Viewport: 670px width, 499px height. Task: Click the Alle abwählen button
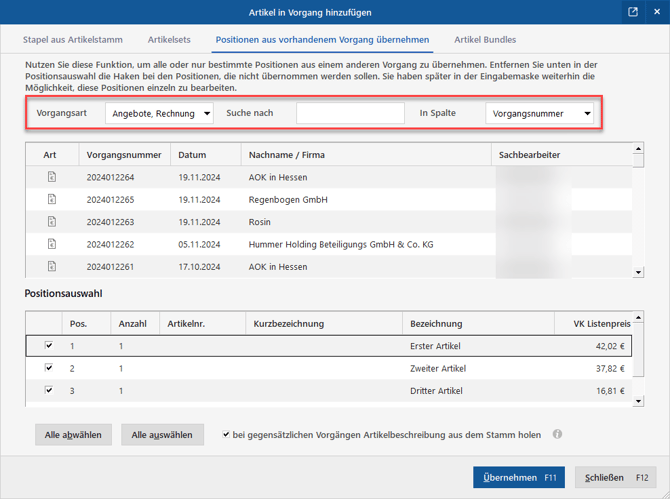tap(73, 434)
